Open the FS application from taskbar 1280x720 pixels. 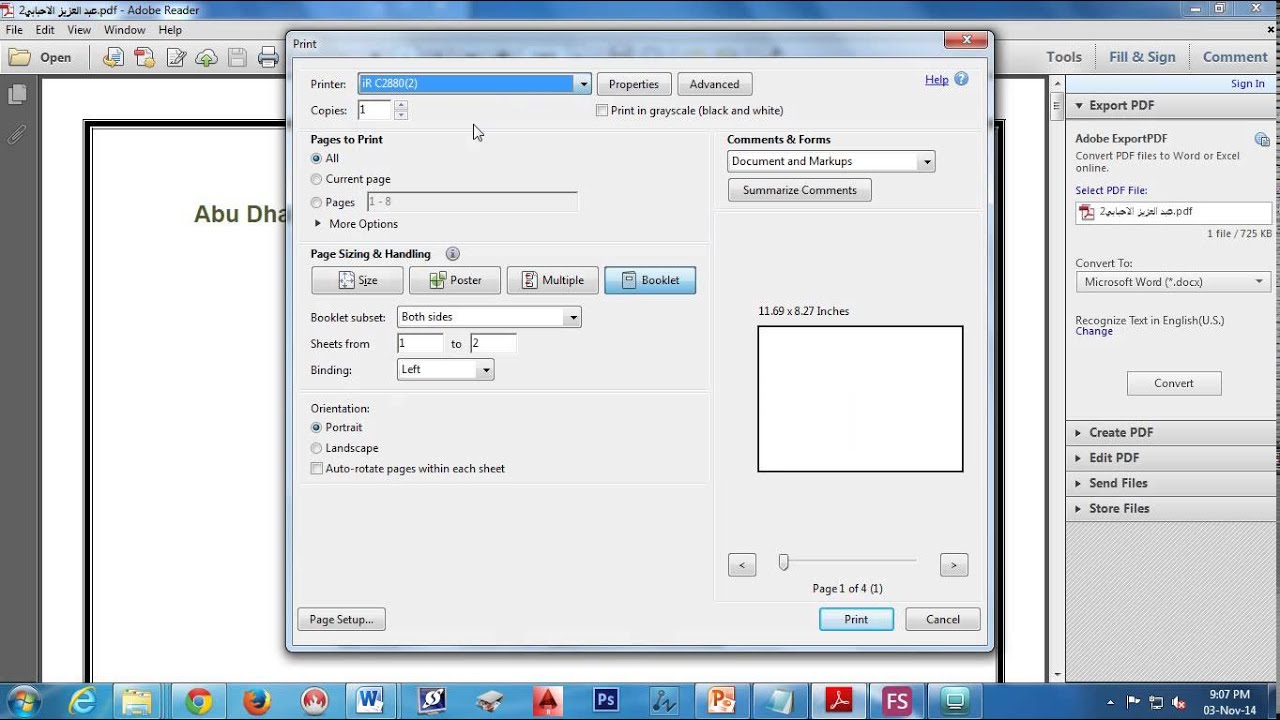(896, 700)
